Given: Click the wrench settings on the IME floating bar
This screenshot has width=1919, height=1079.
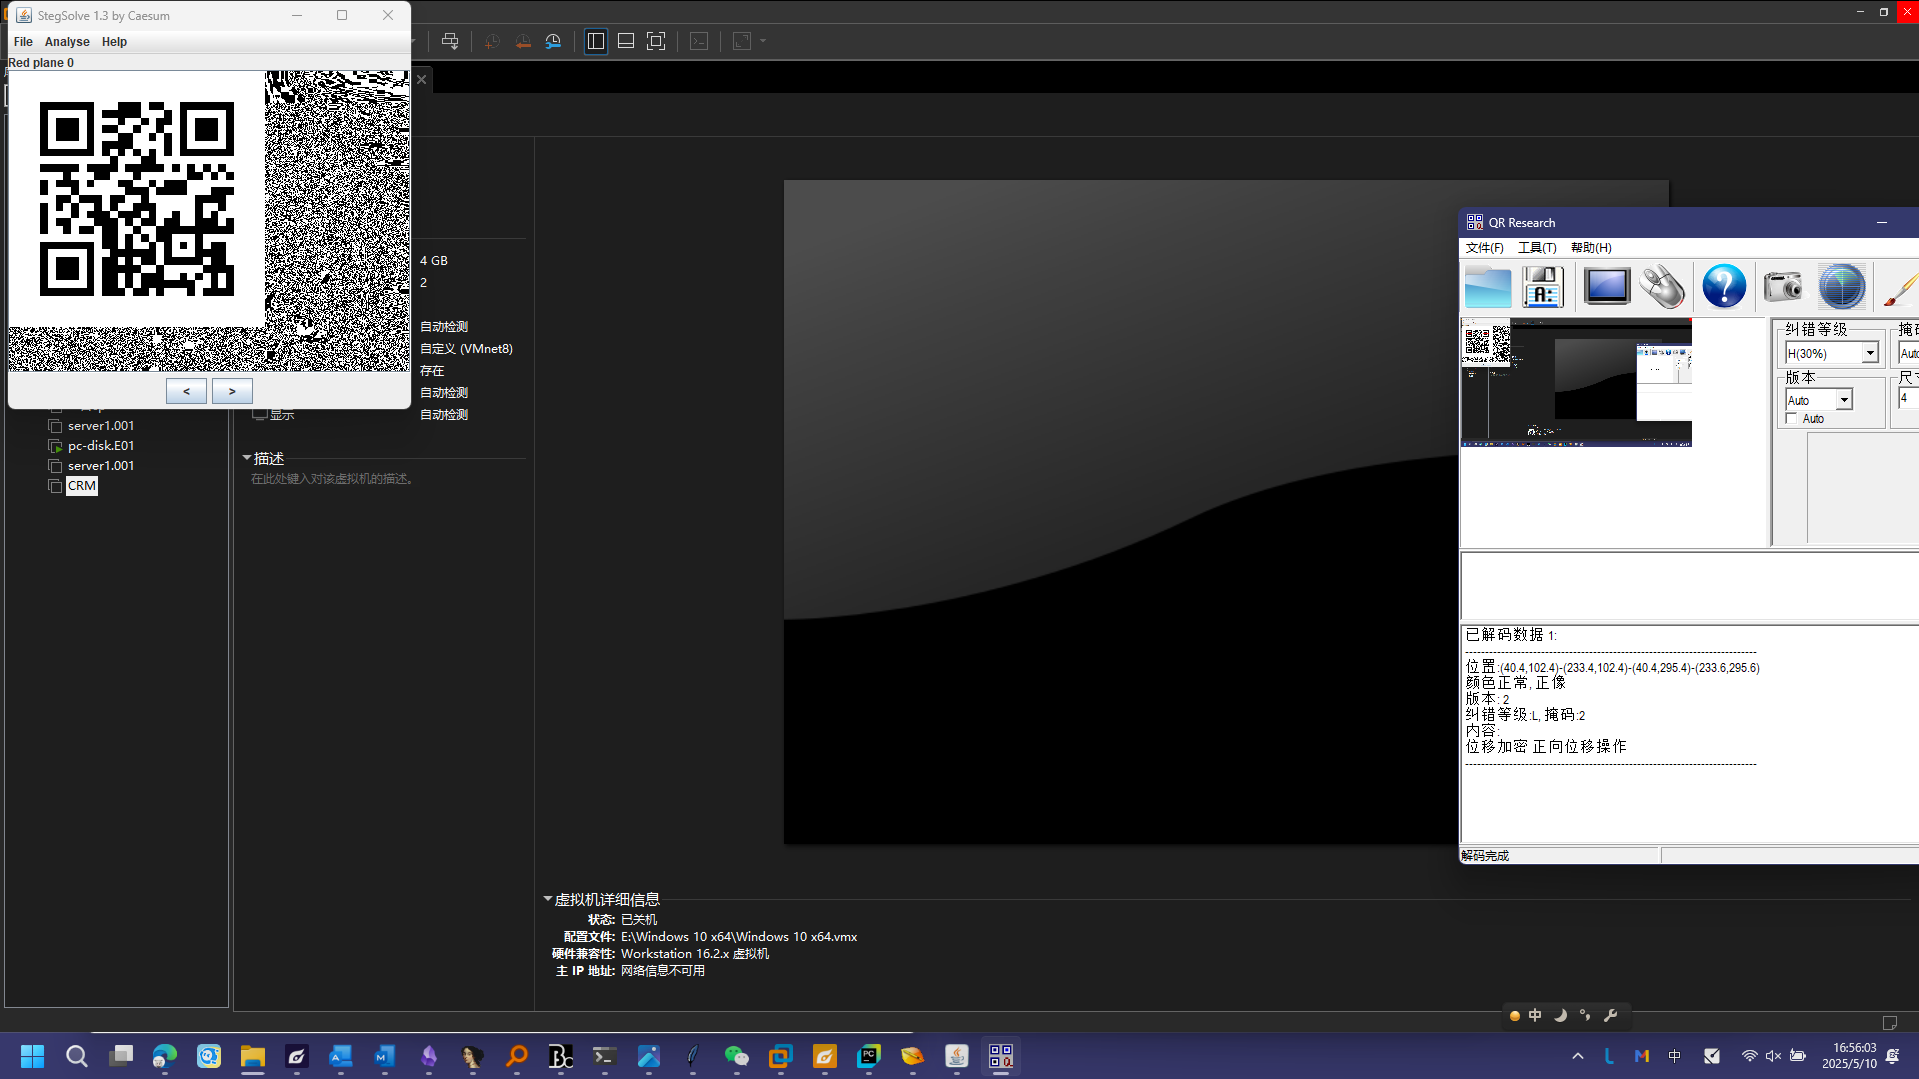Looking at the screenshot, I should coord(1610,1015).
